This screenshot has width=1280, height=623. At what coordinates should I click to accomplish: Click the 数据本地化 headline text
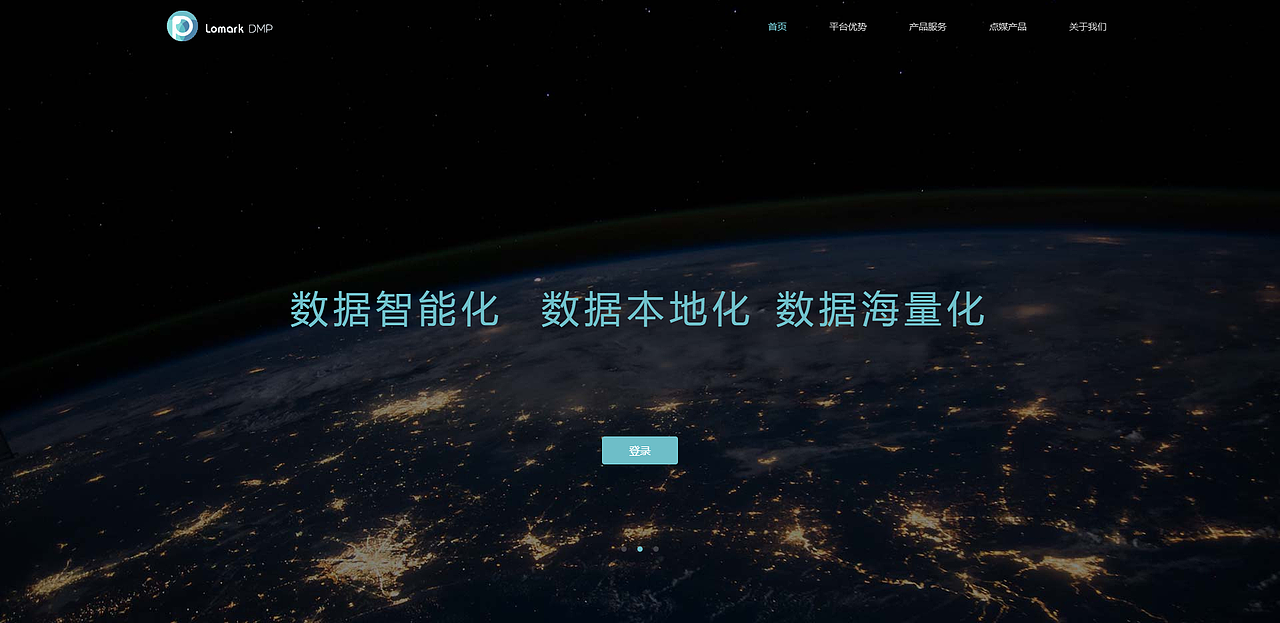pos(646,309)
